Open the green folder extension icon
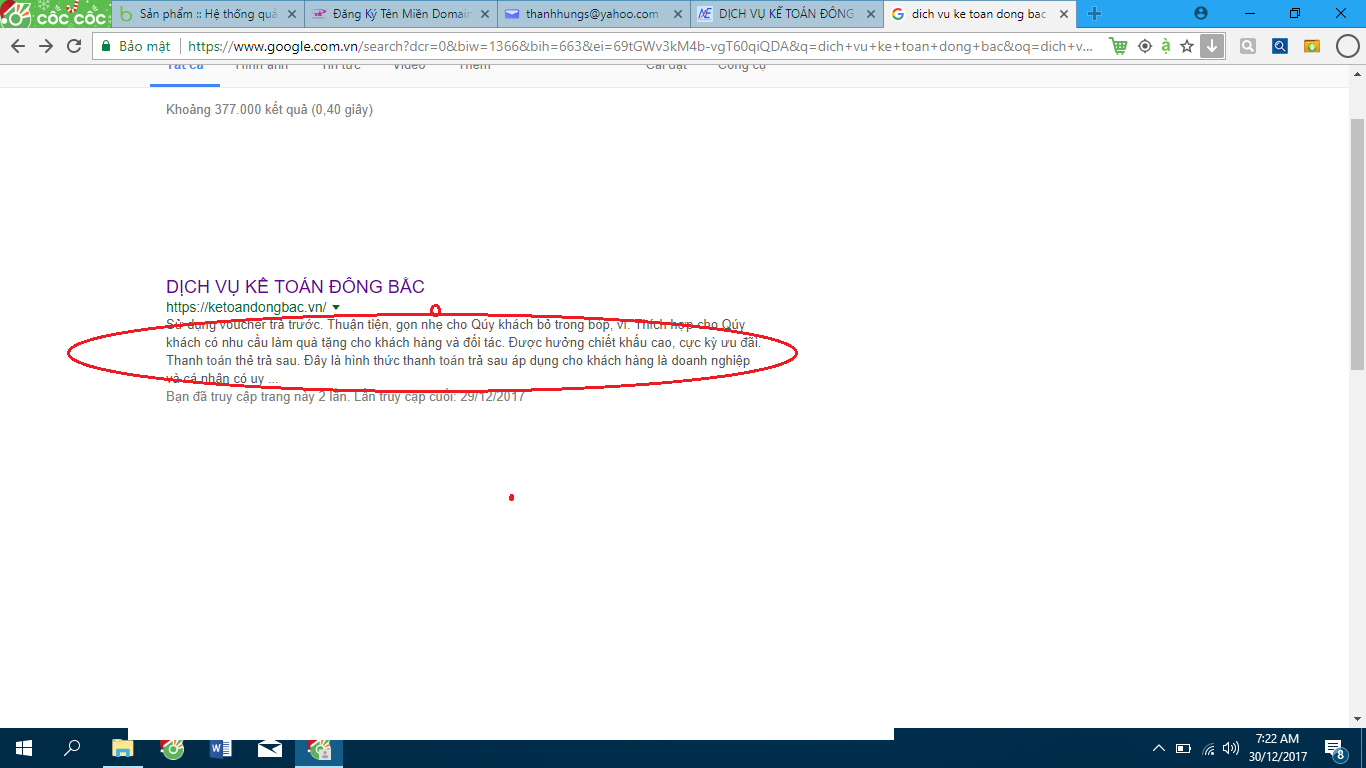 1312,46
